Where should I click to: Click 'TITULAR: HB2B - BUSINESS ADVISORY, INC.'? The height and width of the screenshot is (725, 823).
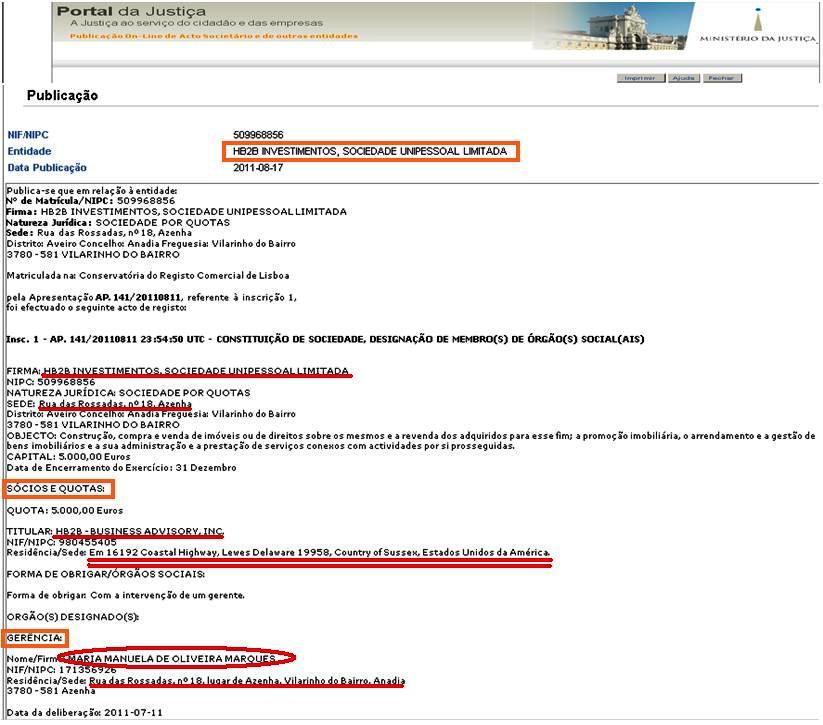point(115,531)
